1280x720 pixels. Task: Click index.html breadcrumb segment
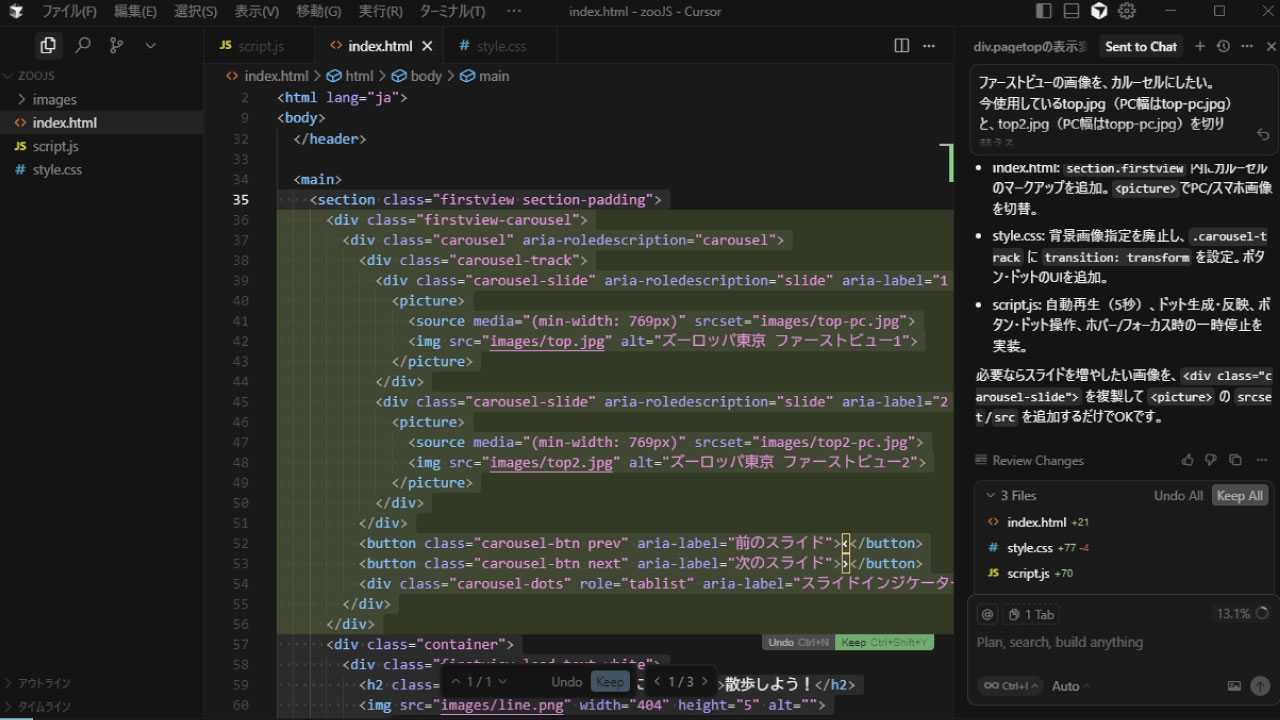click(267, 76)
